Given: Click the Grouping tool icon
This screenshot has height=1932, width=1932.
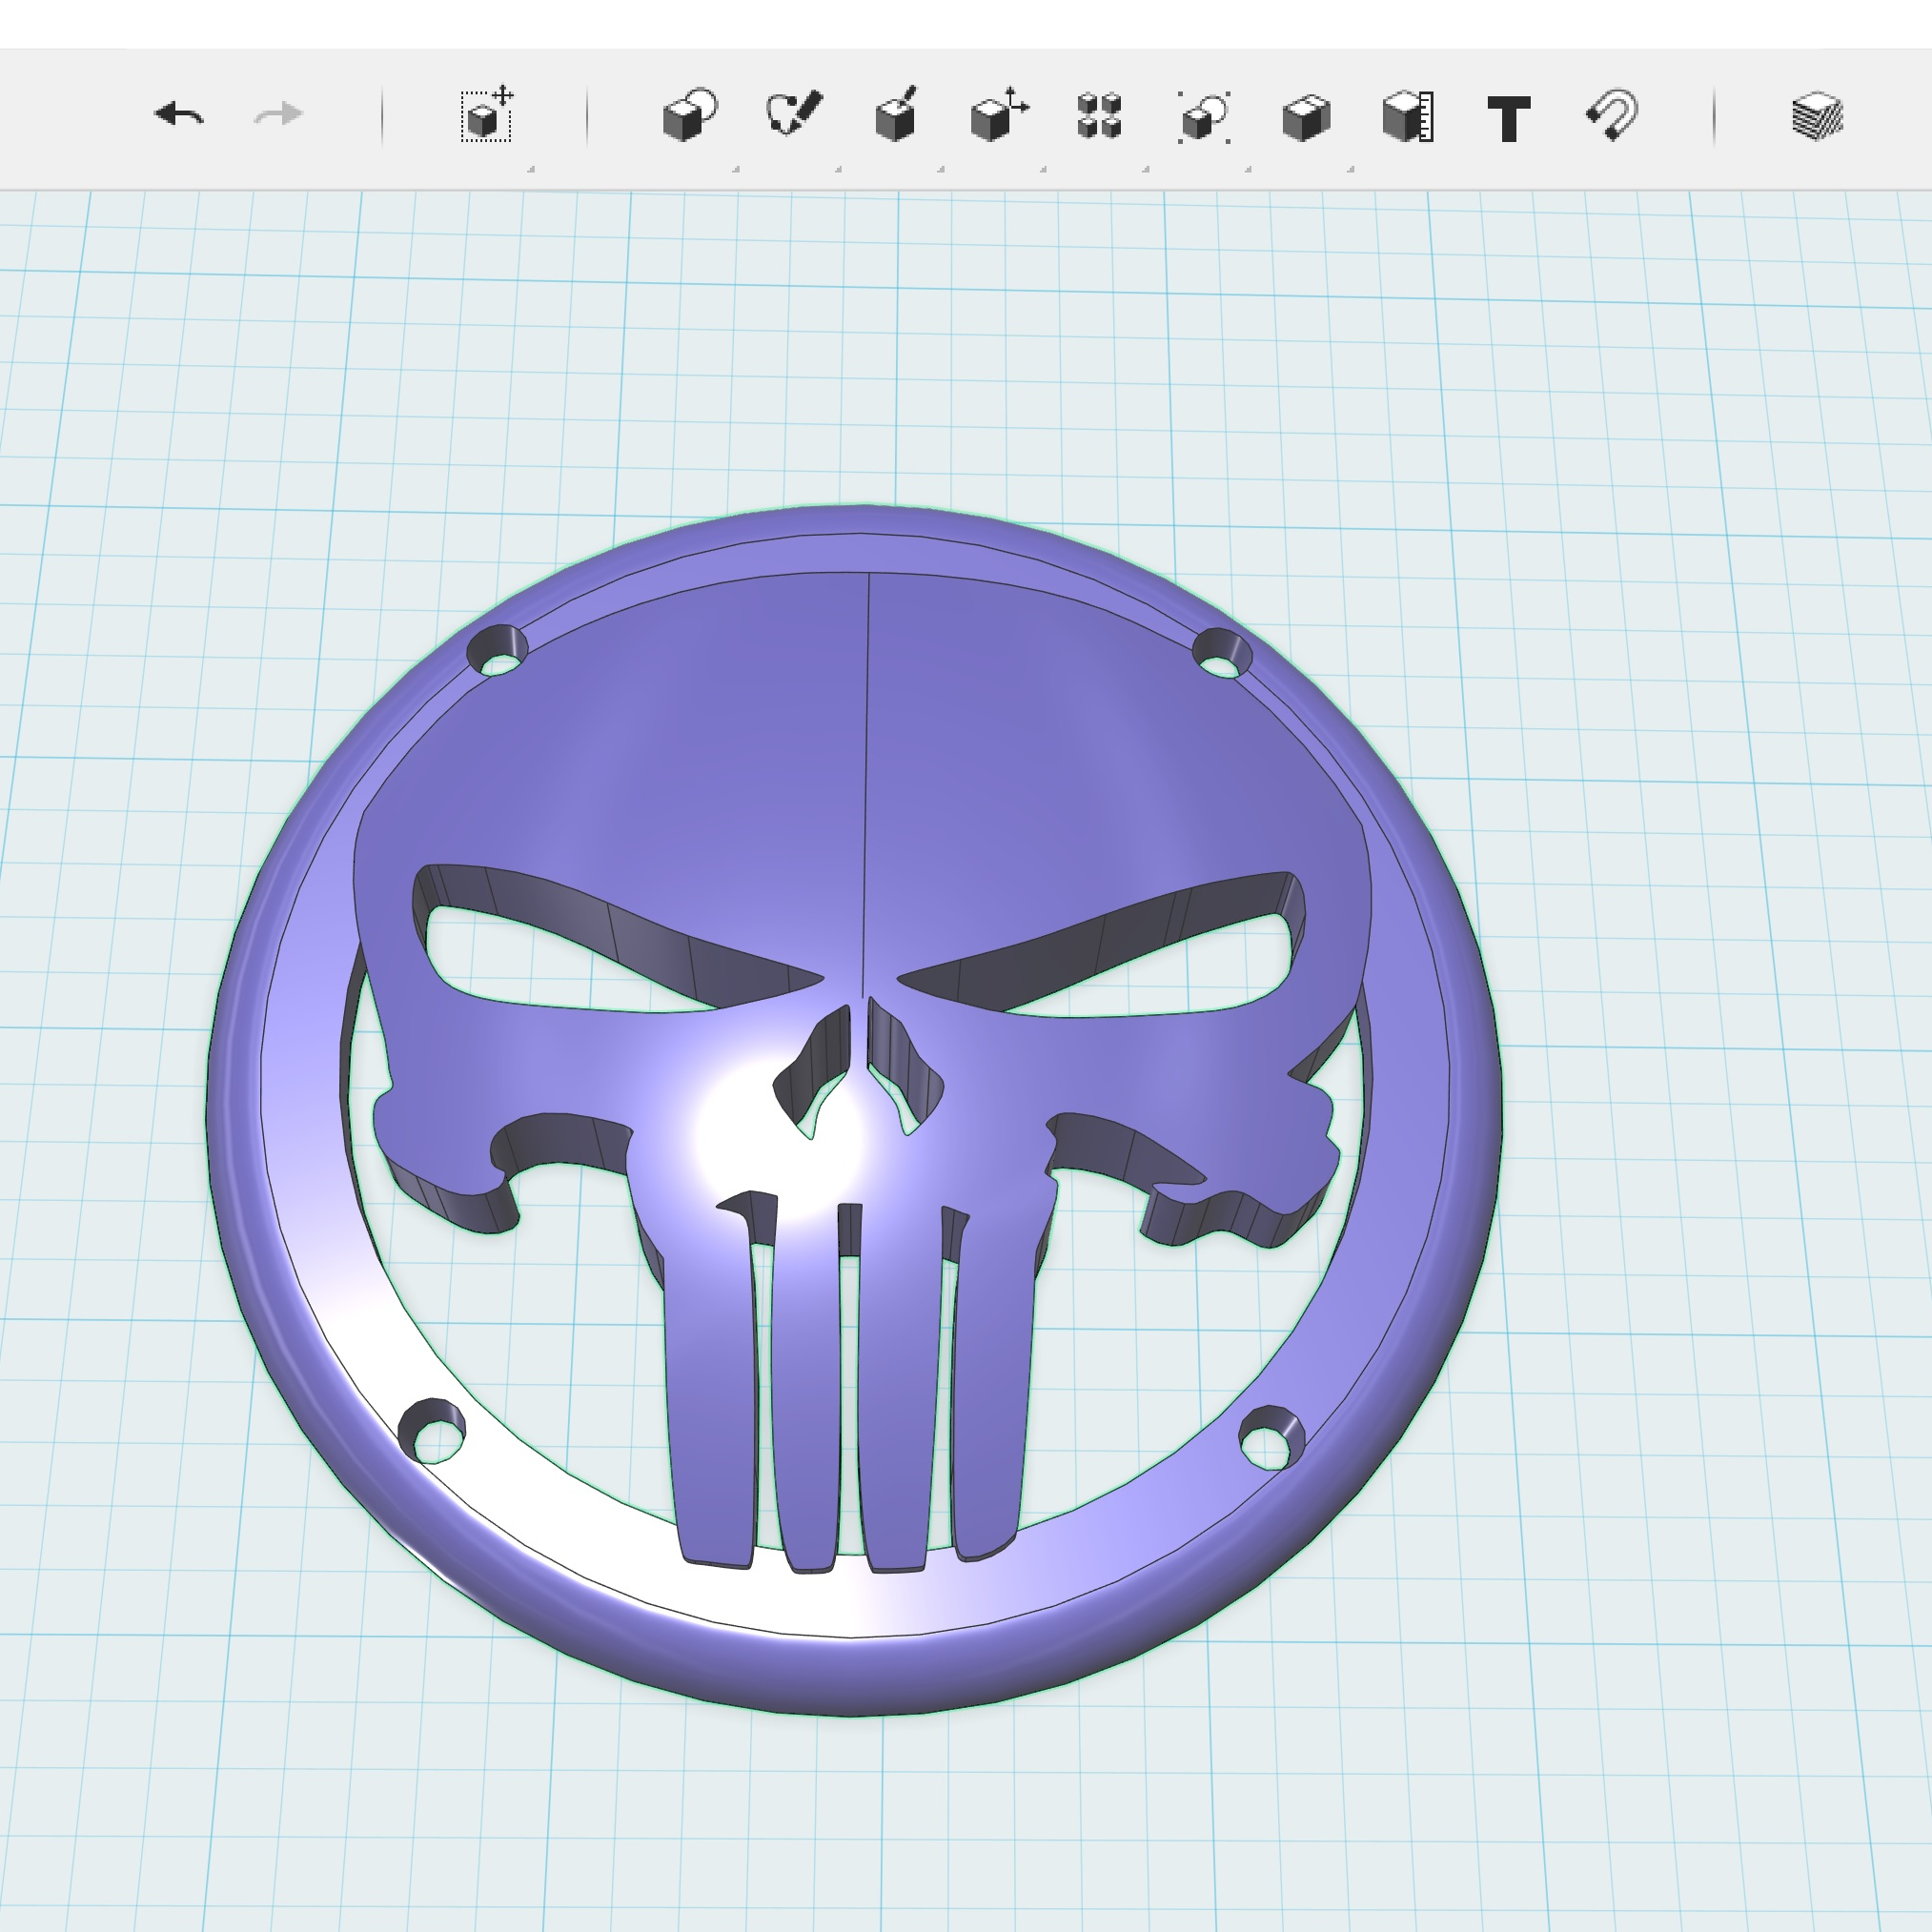Looking at the screenshot, I should [1204, 116].
